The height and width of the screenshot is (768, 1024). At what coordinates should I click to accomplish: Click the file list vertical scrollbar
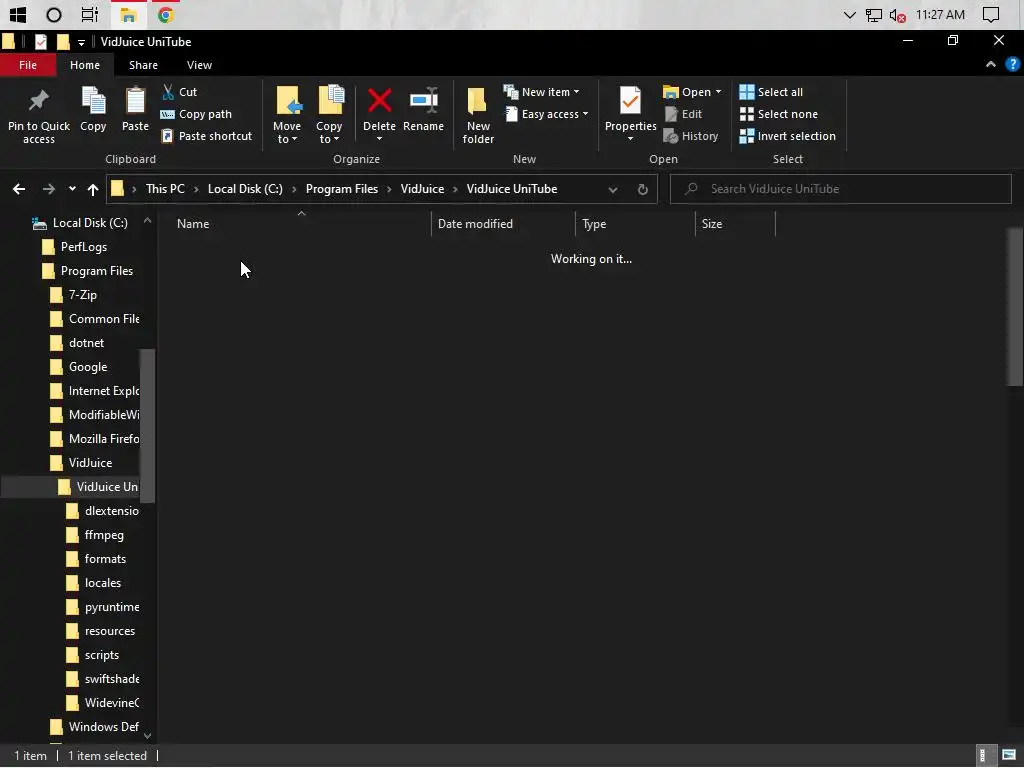tap(1014, 307)
